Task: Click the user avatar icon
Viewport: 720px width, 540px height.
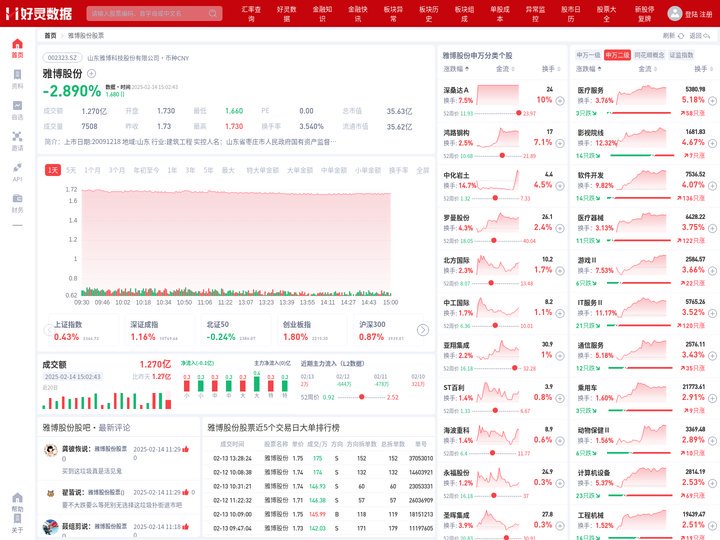Action: (675, 13)
